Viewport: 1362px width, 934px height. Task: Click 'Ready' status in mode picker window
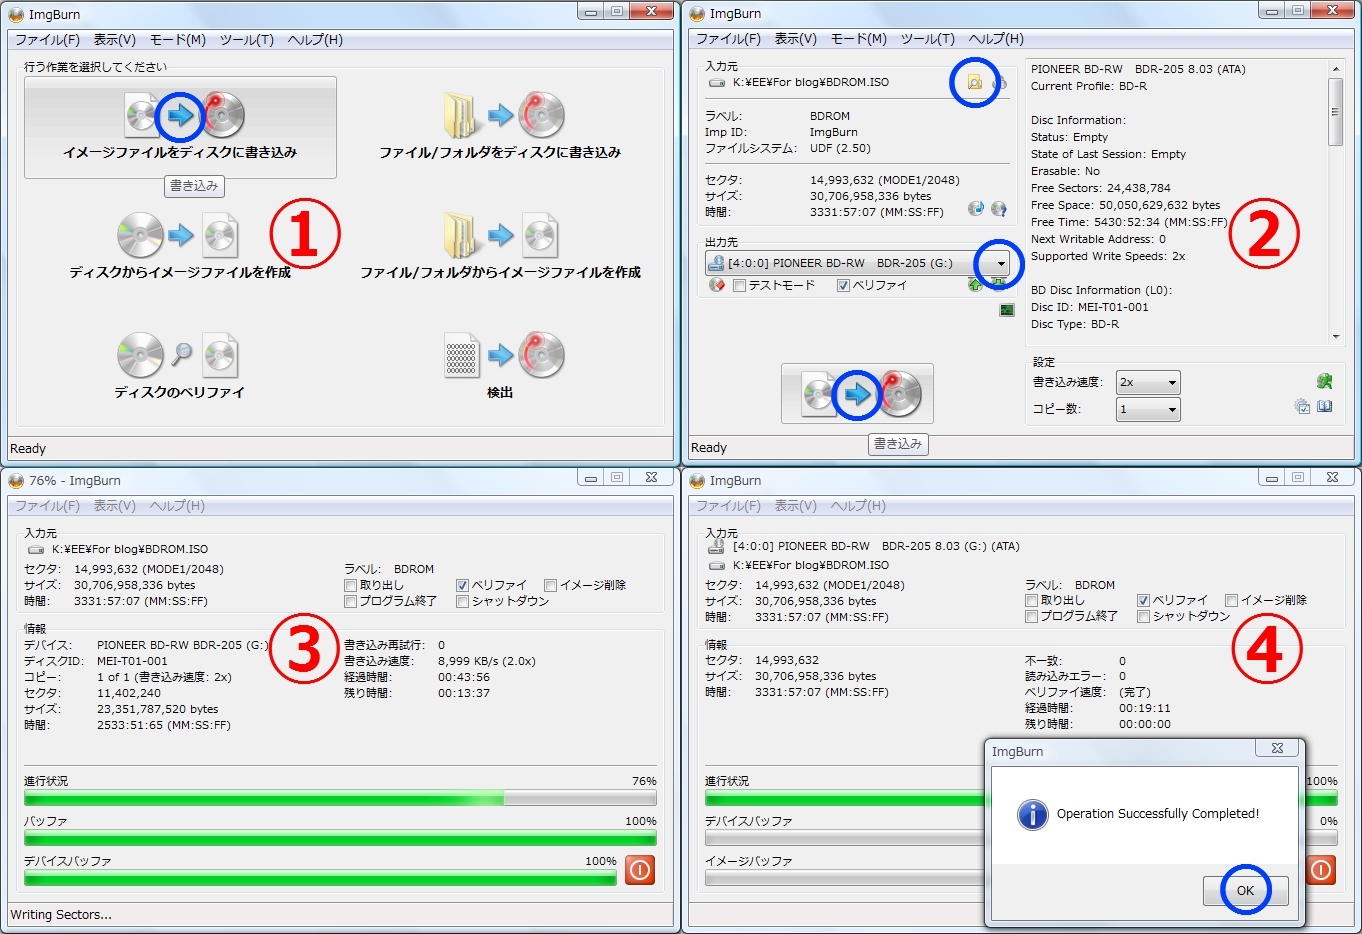[28, 449]
